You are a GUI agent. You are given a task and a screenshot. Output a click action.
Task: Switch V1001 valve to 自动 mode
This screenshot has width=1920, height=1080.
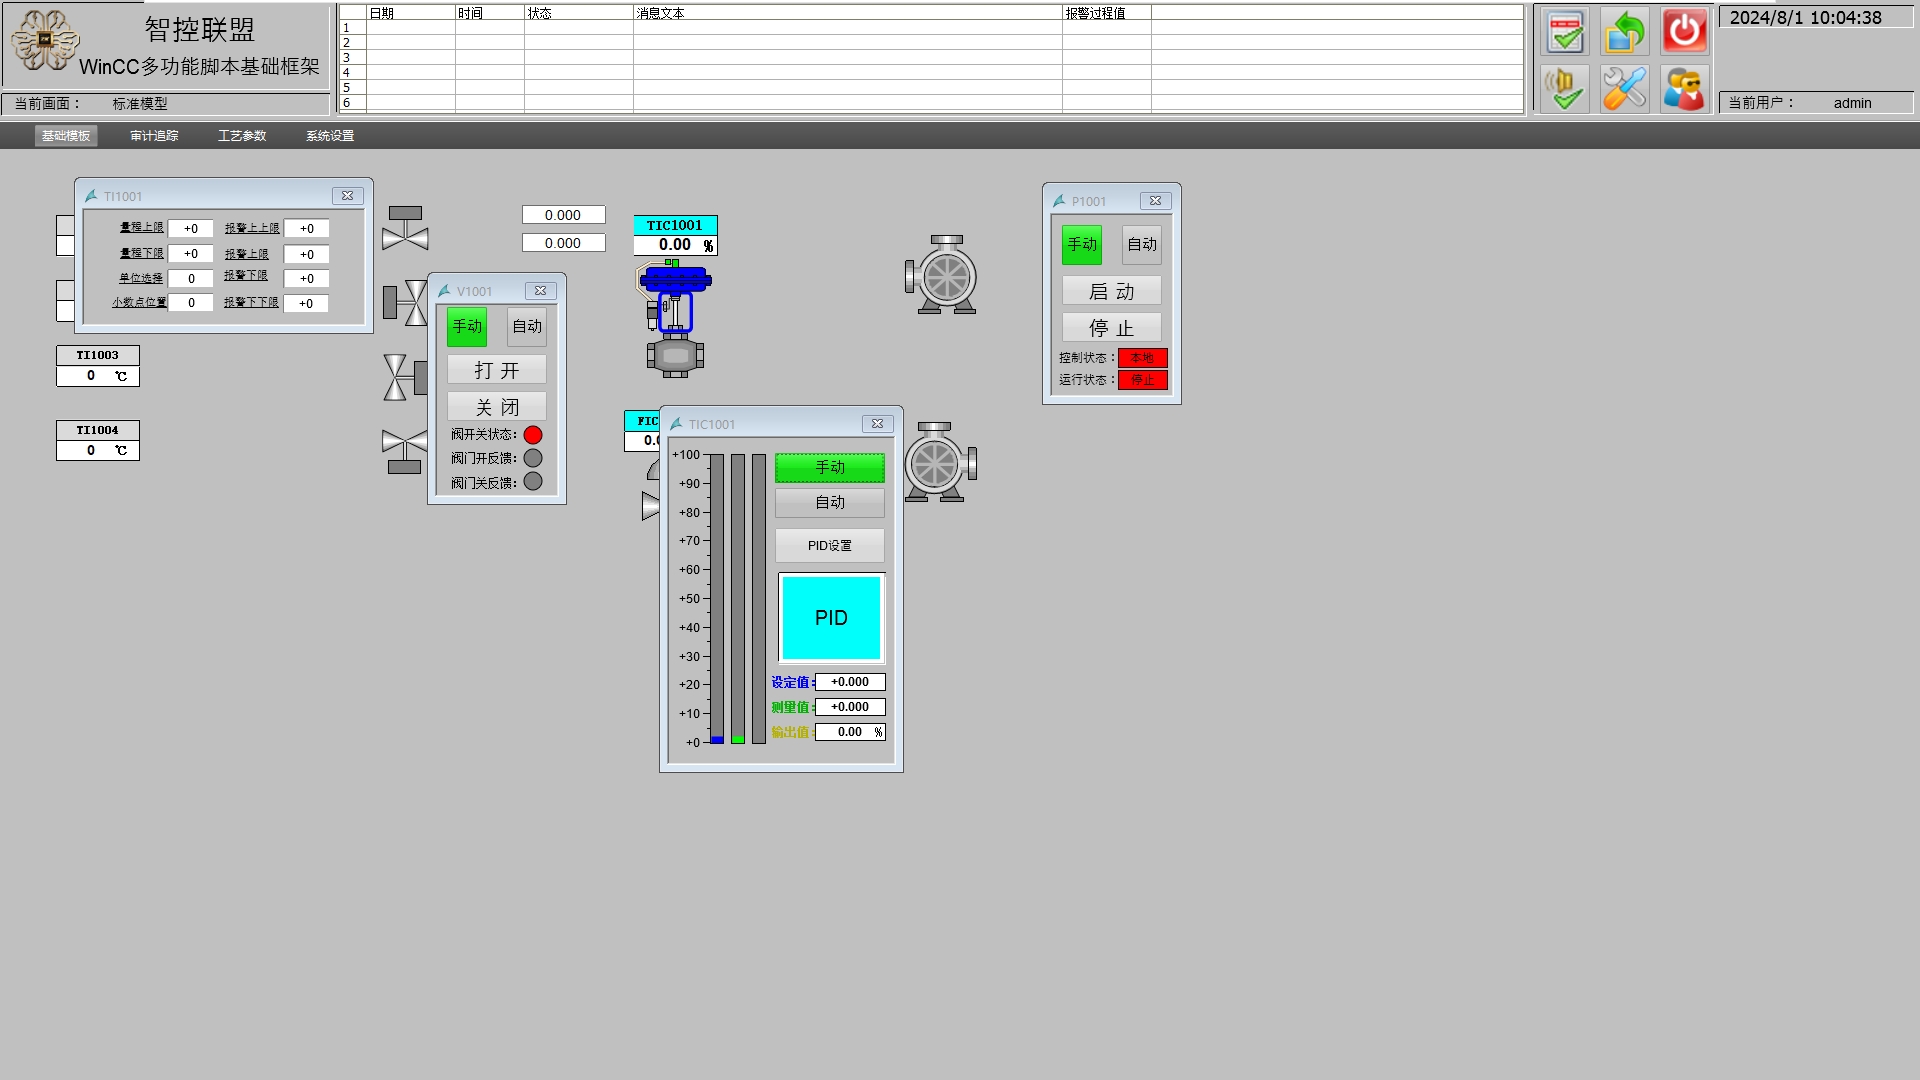527,327
